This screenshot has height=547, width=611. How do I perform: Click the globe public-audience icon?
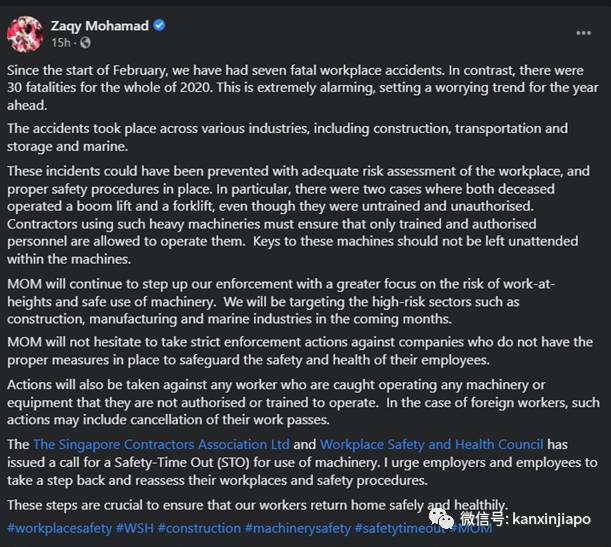click(x=82, y=43)
